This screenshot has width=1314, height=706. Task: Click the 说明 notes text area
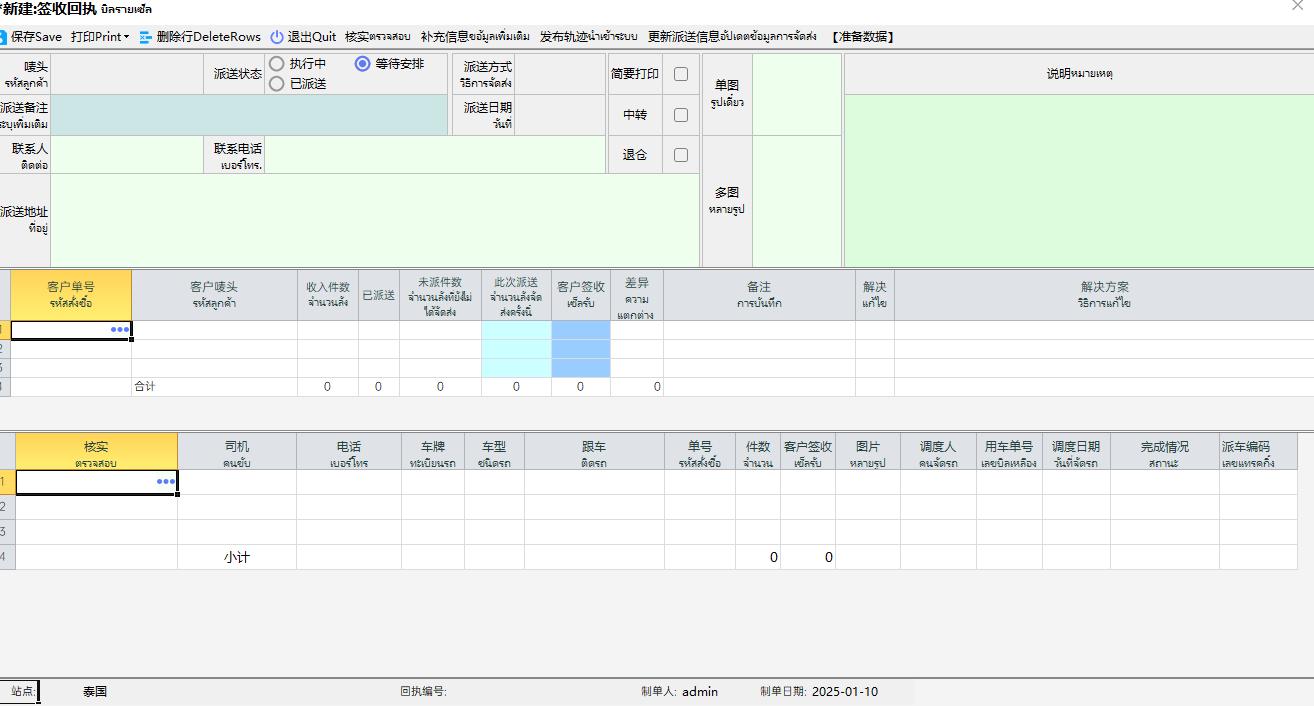pyautogui.click(x=1079, y=180)
